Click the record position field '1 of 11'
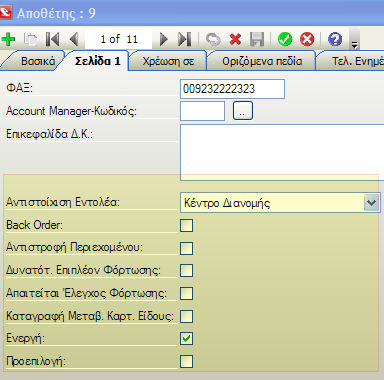 click(x=119, y=39)
